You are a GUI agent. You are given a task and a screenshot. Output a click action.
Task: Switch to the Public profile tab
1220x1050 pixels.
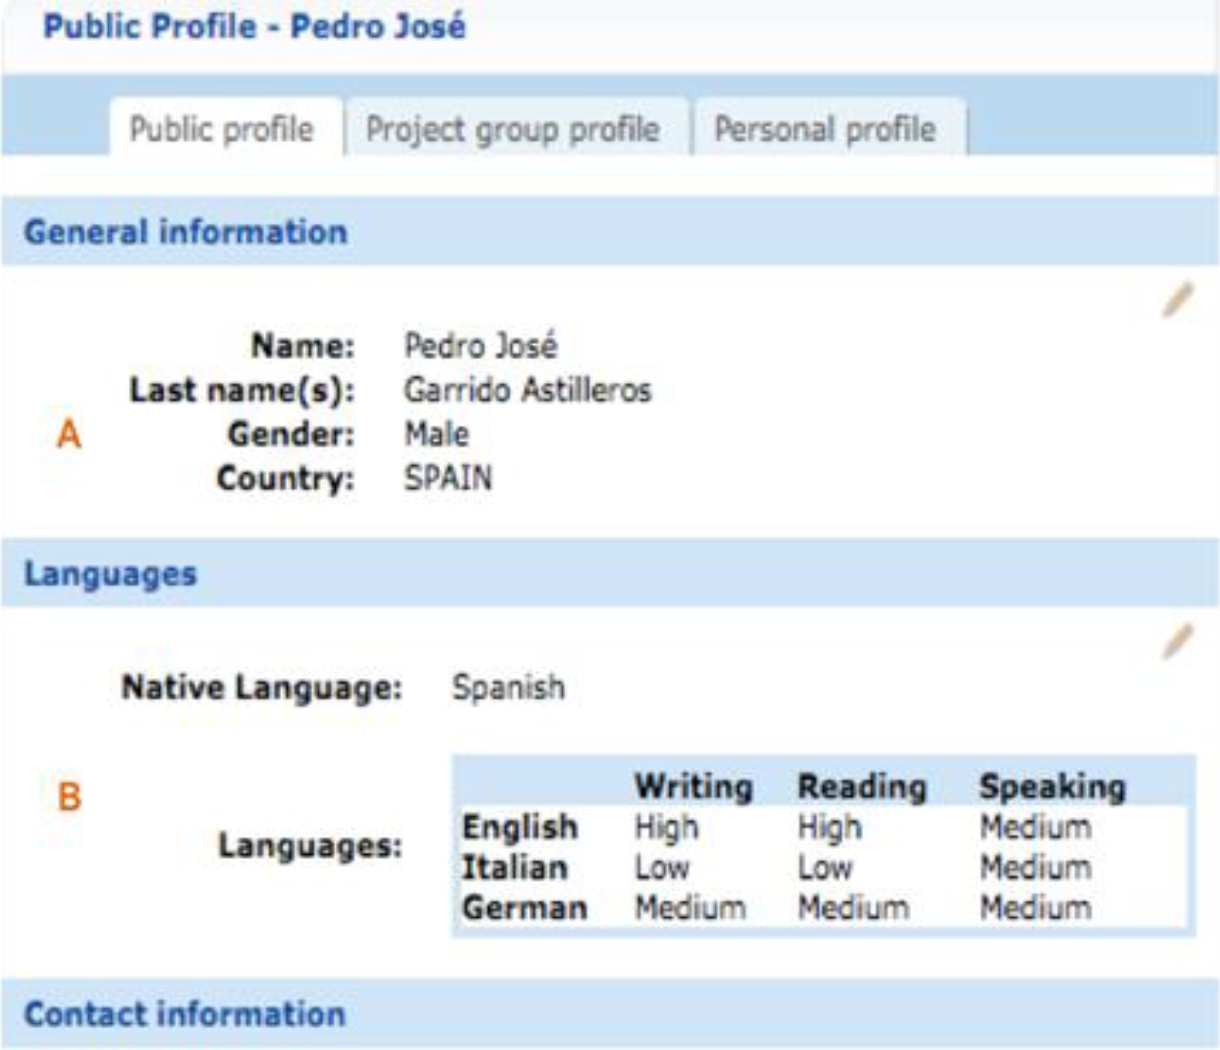(x=222, y=129)
